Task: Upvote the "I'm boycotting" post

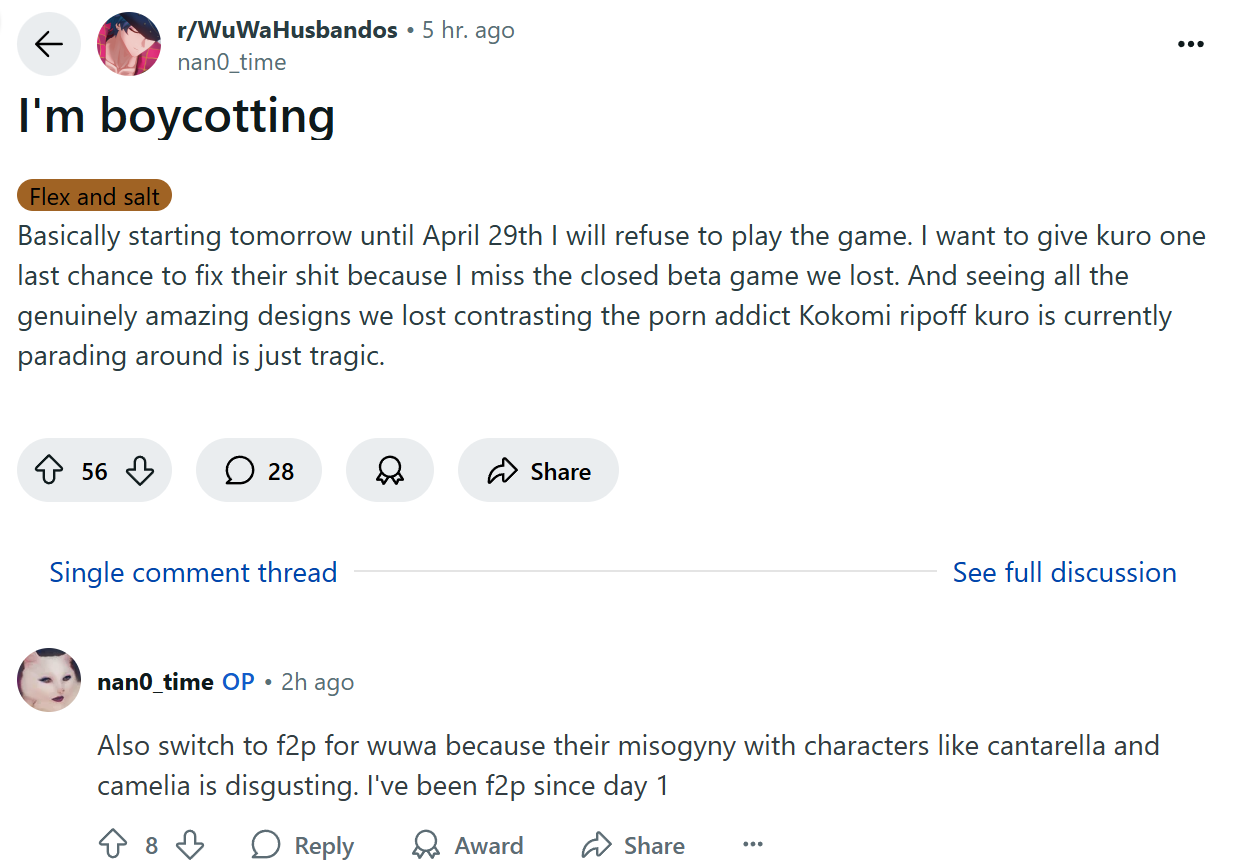Action: (x=49, y=471)
